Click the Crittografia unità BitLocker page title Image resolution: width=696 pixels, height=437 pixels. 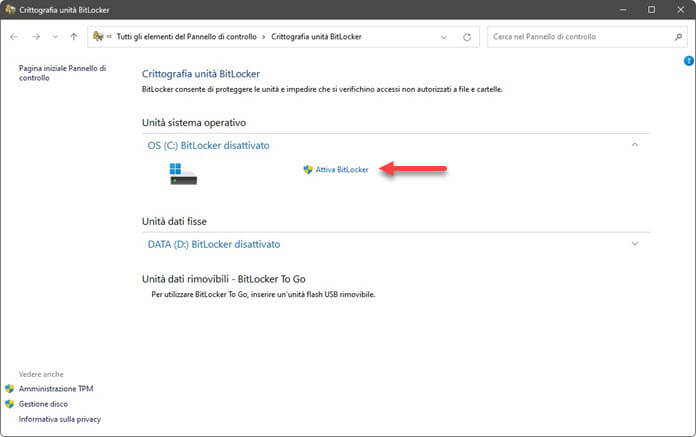(x=201, y=74)
